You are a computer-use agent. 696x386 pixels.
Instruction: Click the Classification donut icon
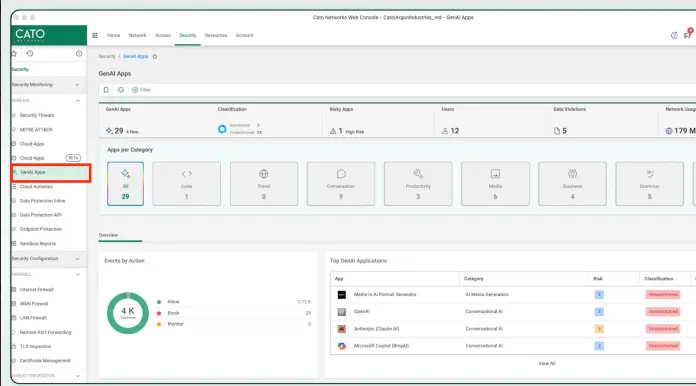coord(222,129)
